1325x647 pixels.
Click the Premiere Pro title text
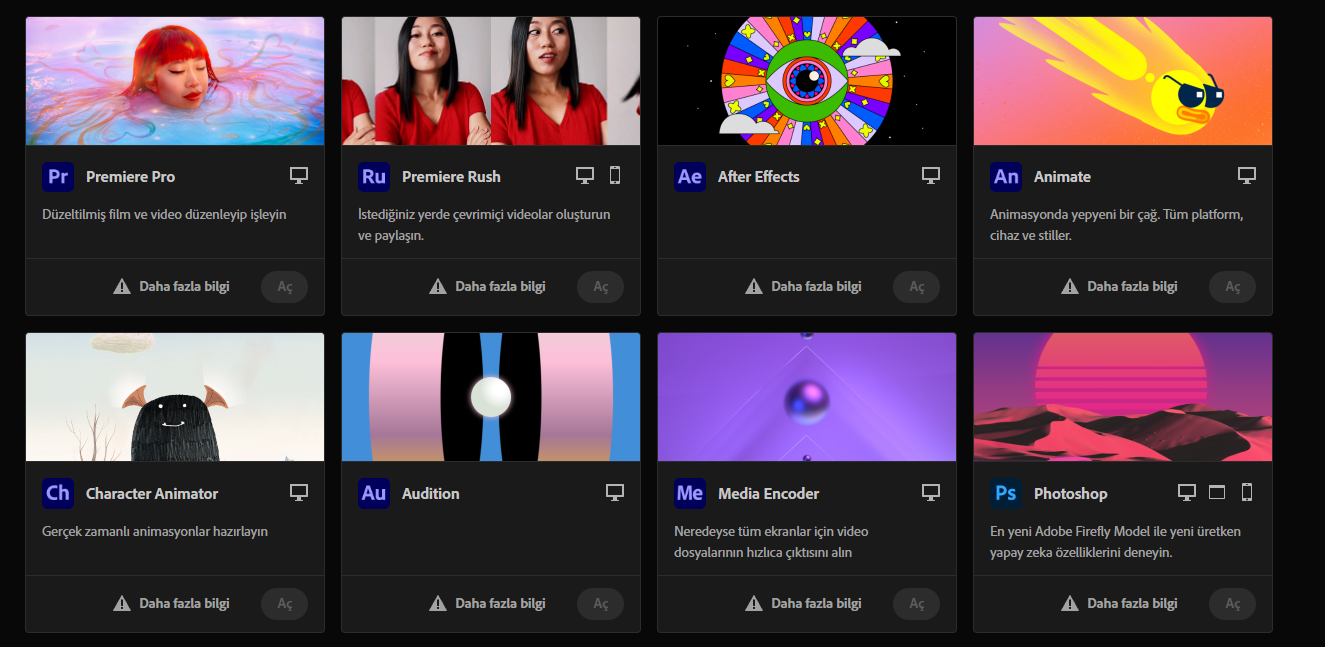pyautogui.click(x=130, y=177)
